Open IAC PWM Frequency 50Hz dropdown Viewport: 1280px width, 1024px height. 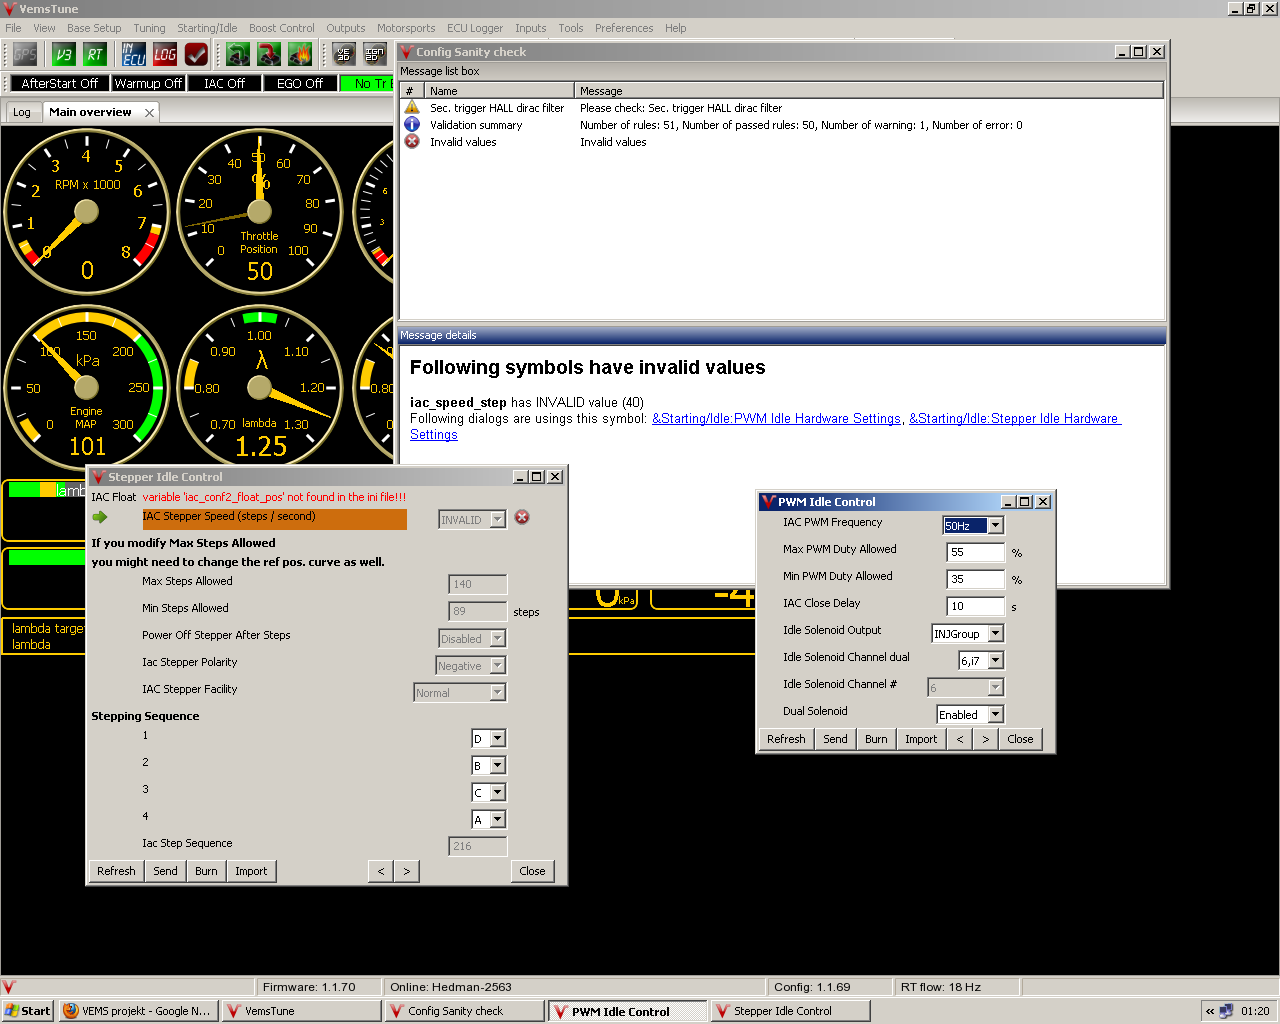pyautogui.click(x=995, y=525)
